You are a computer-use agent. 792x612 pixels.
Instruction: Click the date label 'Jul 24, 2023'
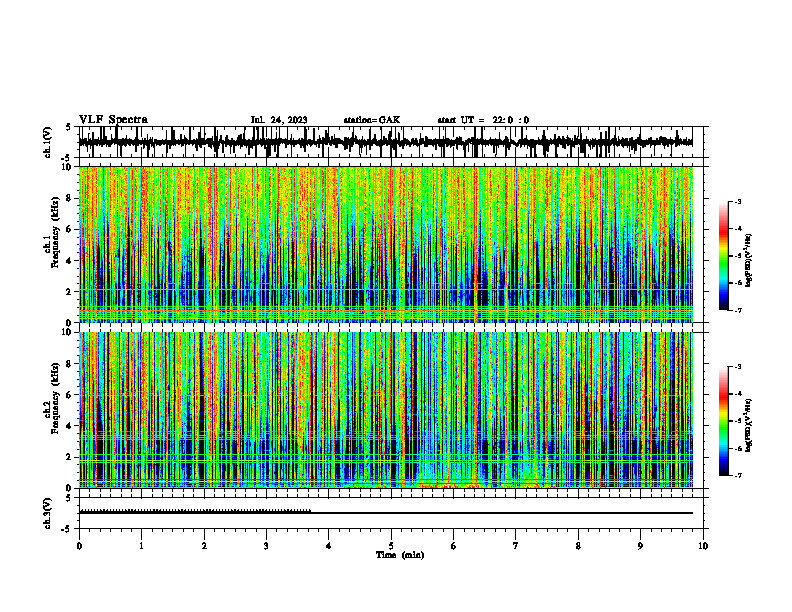[x=279, y=120]
